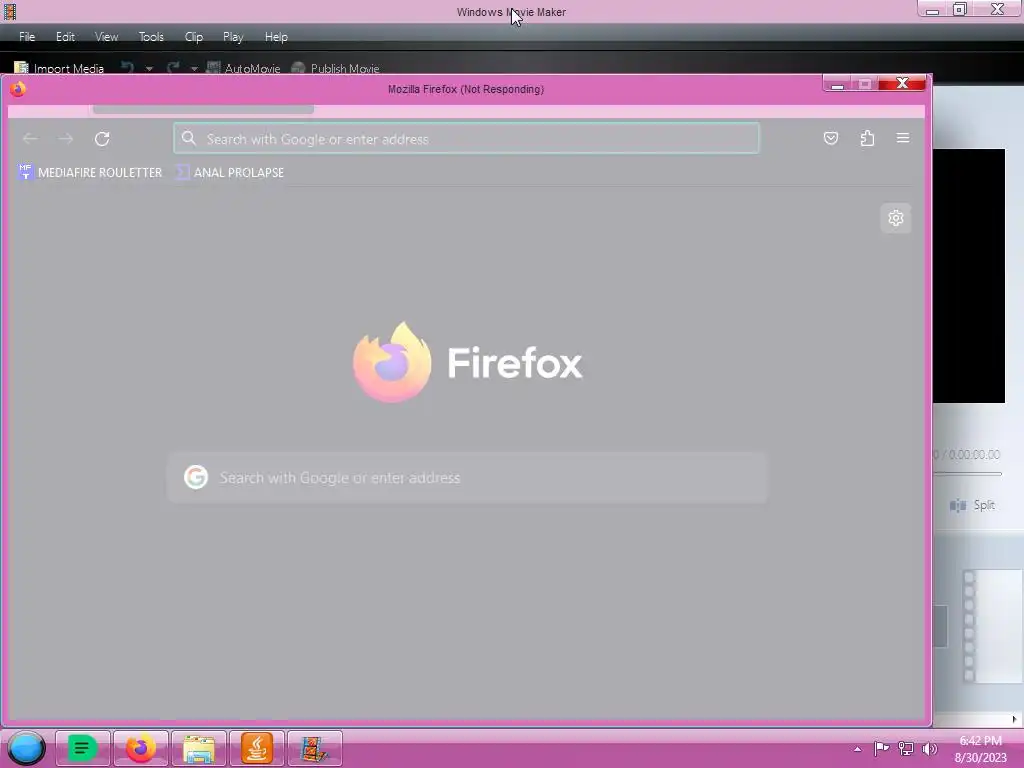This screenshot has height=768, width=1024.
Task: Click Import Media in Movie Maker
Action: [59, 68]
